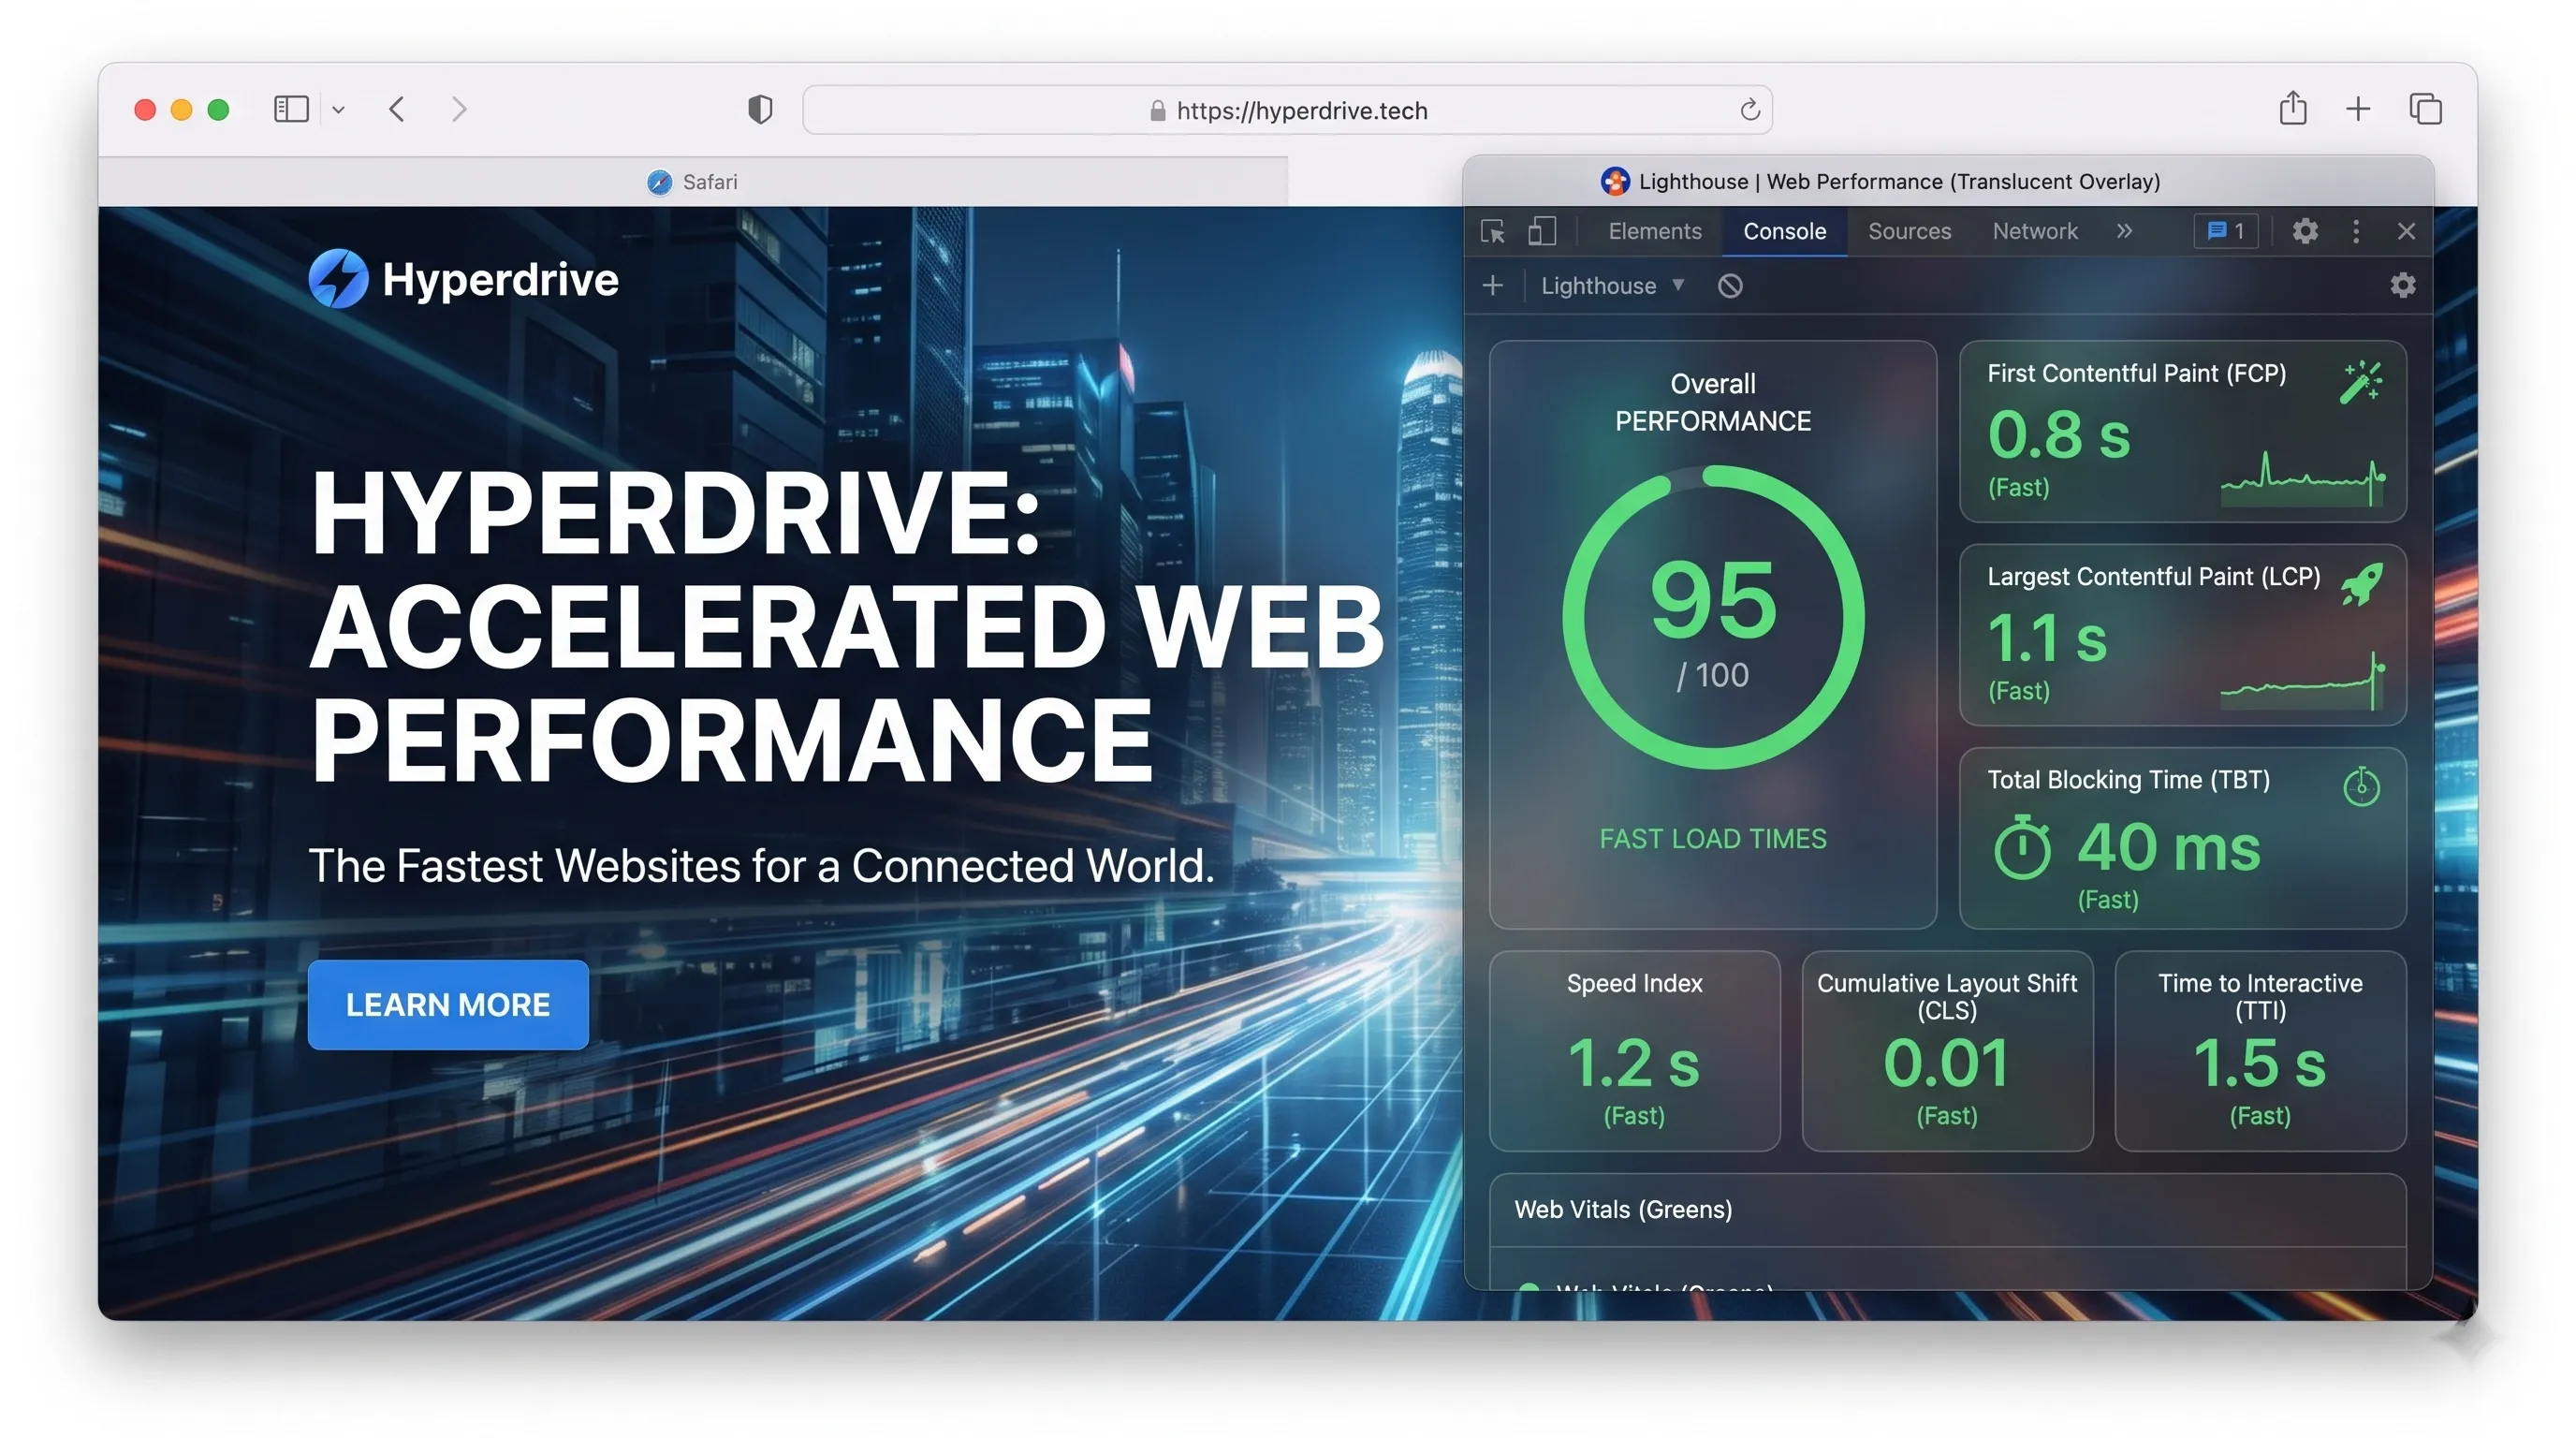
Task: Open DevTools settings gear in tab row
Action: tap(2305, 232)
